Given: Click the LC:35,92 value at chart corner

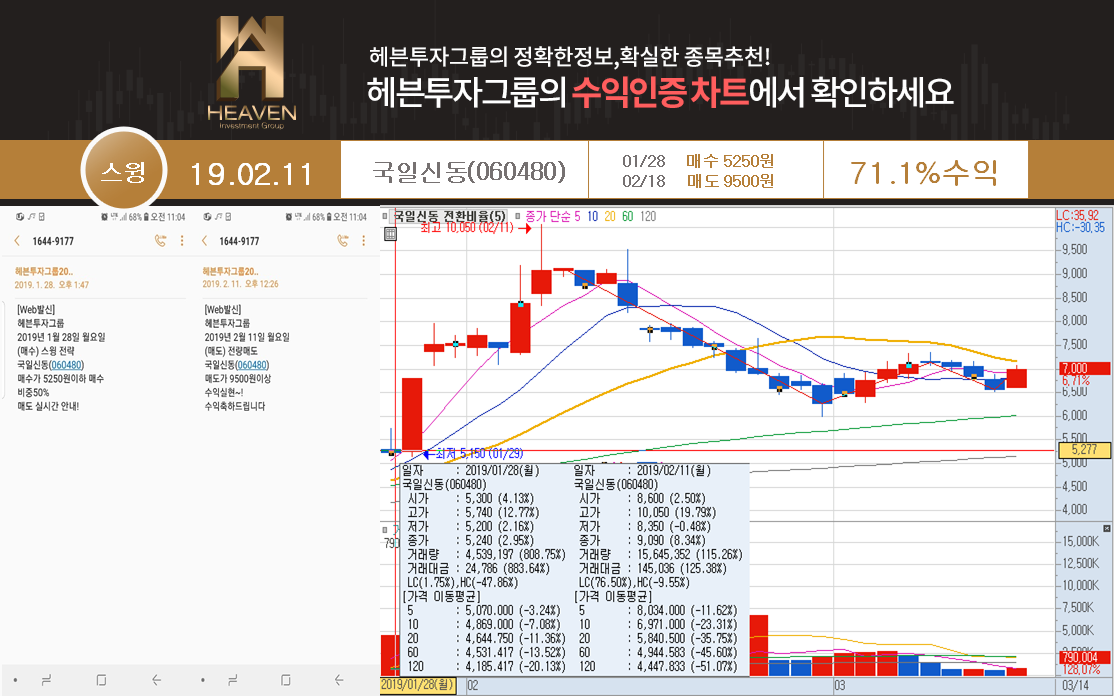Looking at the screenshot, I should 1077,215.
